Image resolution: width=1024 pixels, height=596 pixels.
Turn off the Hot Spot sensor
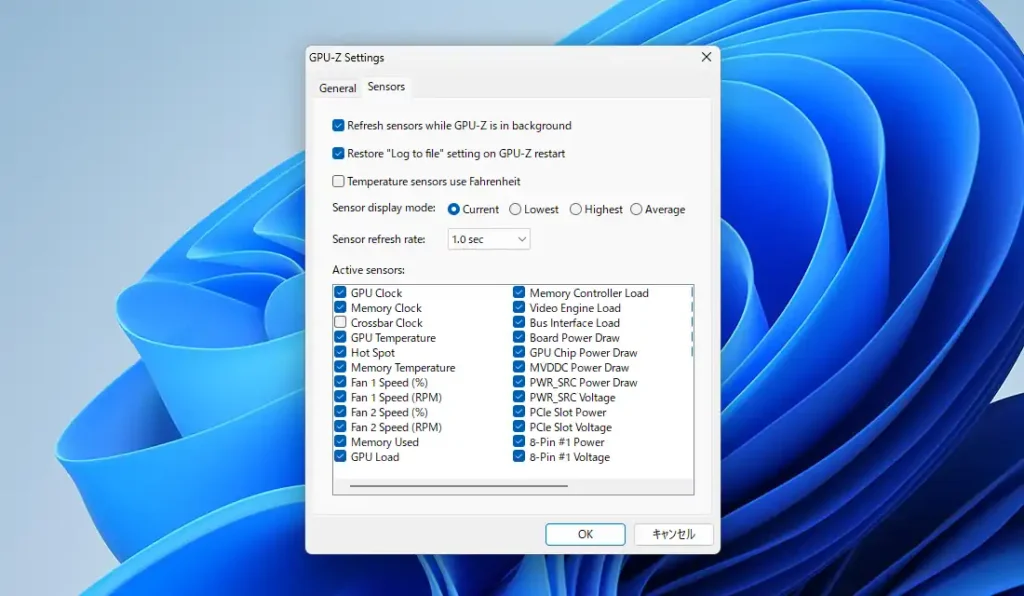(x=340, y=353)
